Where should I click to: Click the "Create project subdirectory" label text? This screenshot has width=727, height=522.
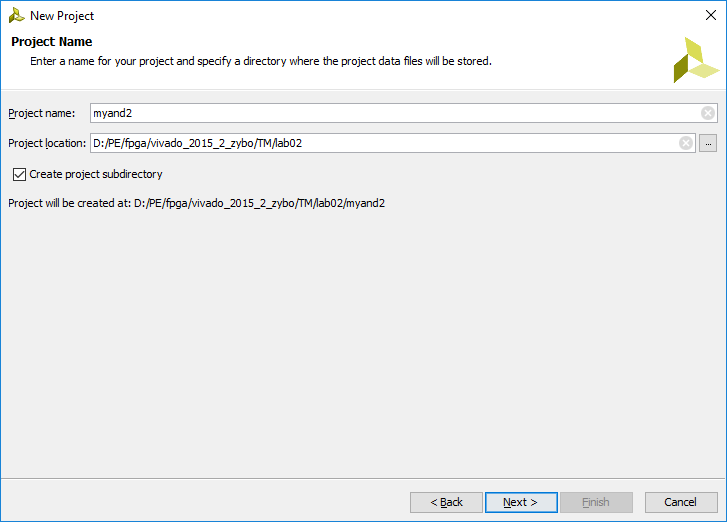[x=96, y=174]
